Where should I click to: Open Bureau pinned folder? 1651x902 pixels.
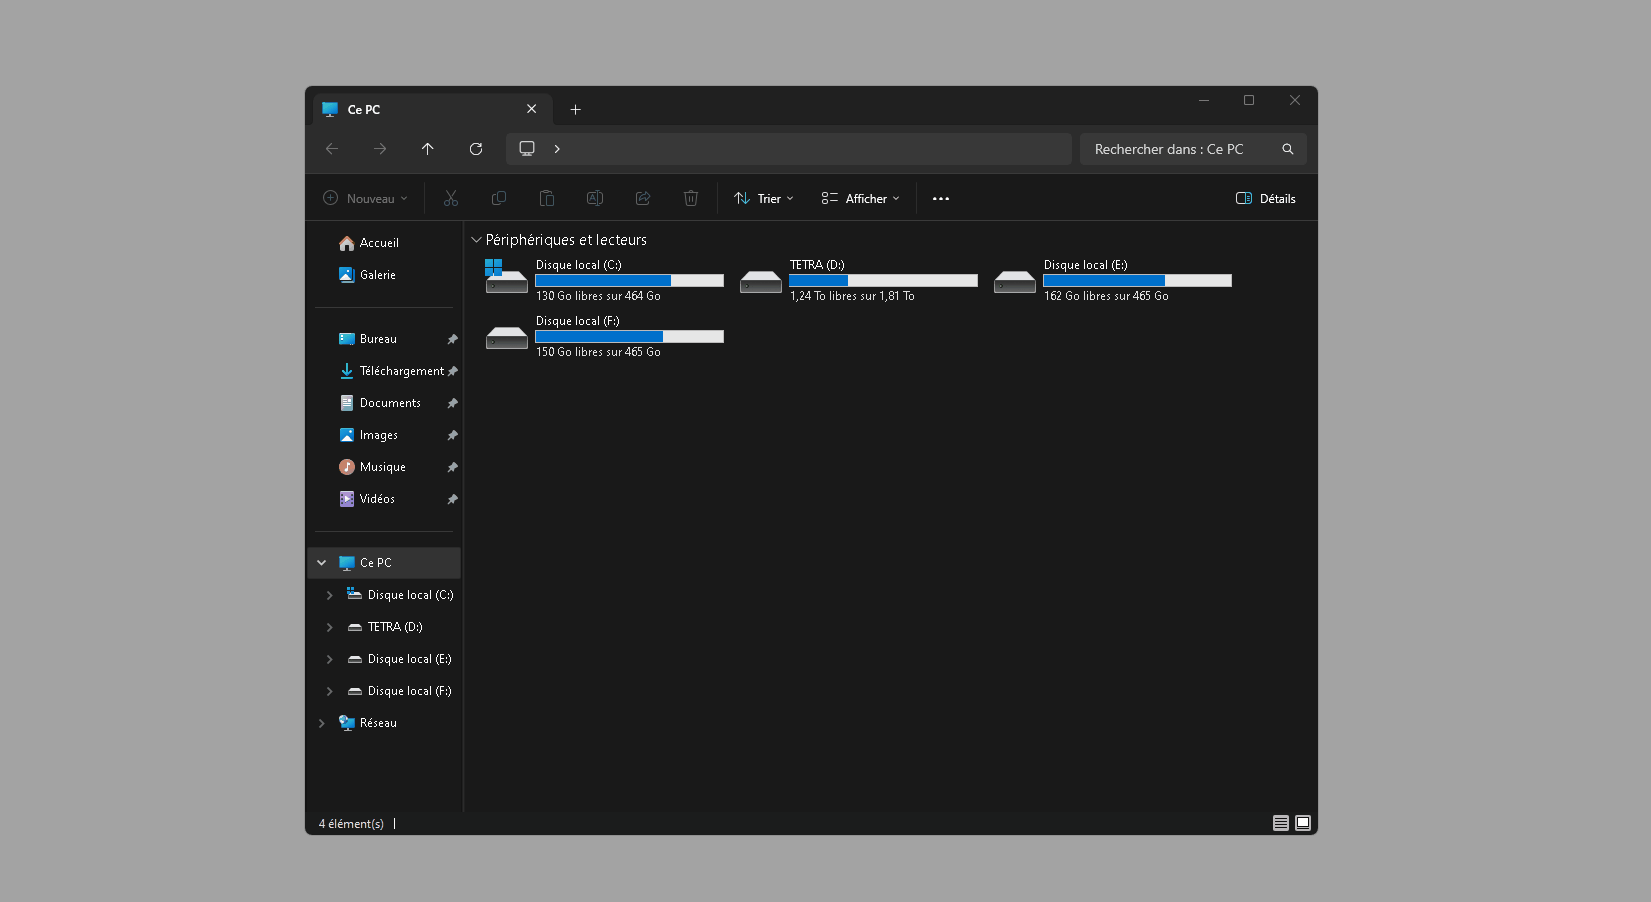tap(384, 339)
